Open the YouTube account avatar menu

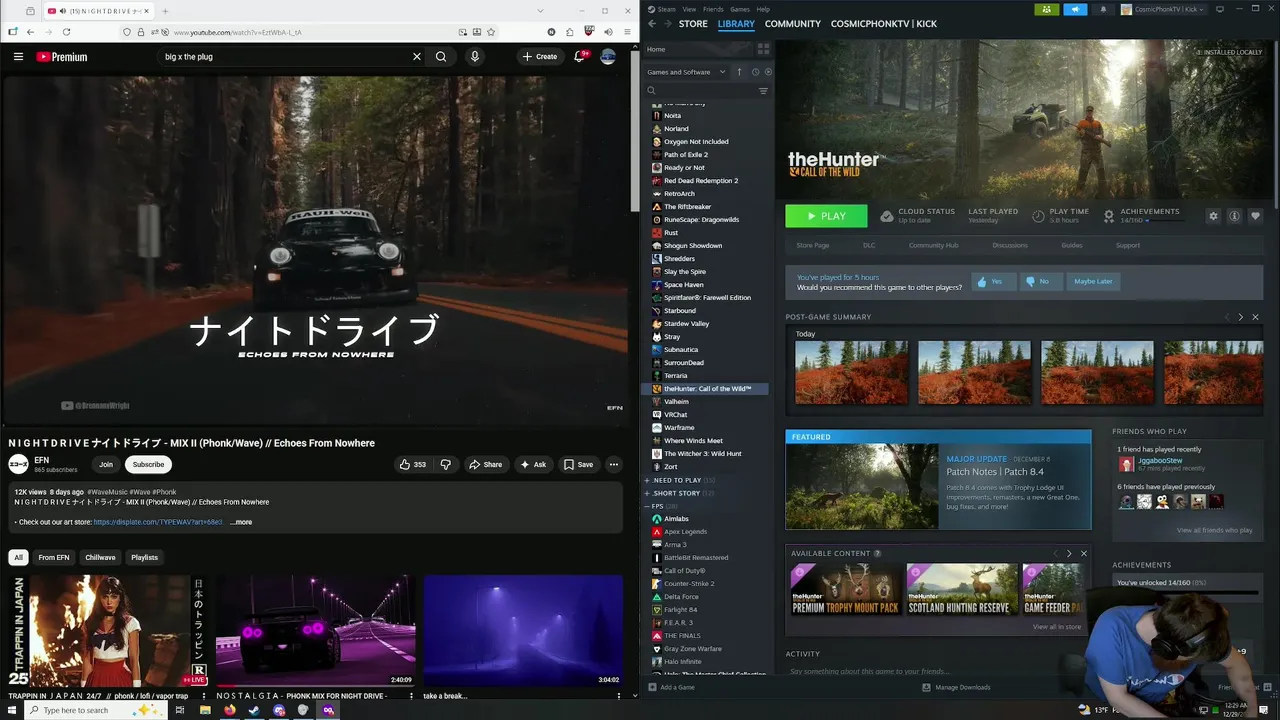(x=608, y=57)
